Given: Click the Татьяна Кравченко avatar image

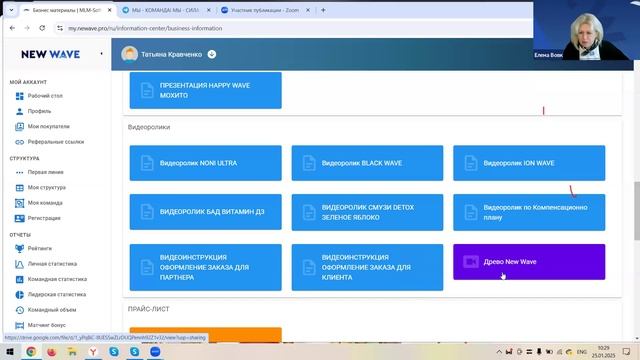Looking at the screenshot, I should (129, 54).
